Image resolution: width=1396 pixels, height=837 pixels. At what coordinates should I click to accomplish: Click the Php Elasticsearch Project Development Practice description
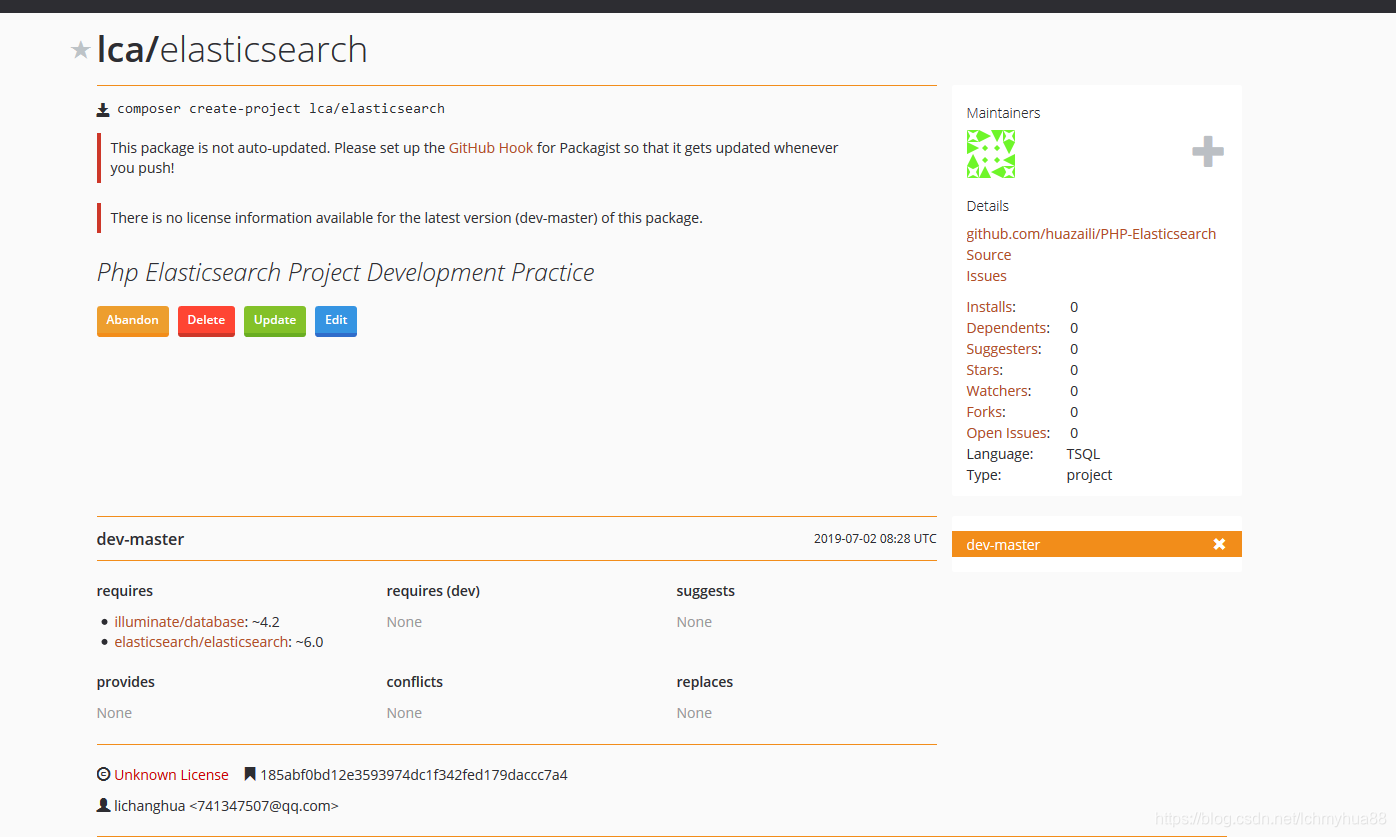[x=345, y=273]
